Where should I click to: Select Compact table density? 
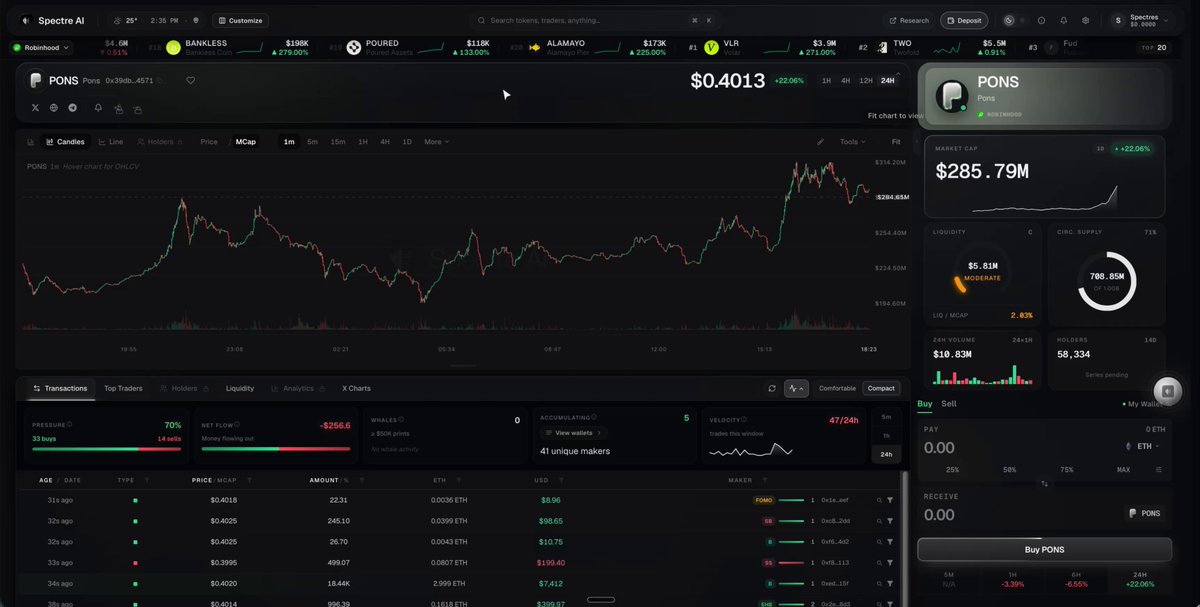click(x=881, y=388)
